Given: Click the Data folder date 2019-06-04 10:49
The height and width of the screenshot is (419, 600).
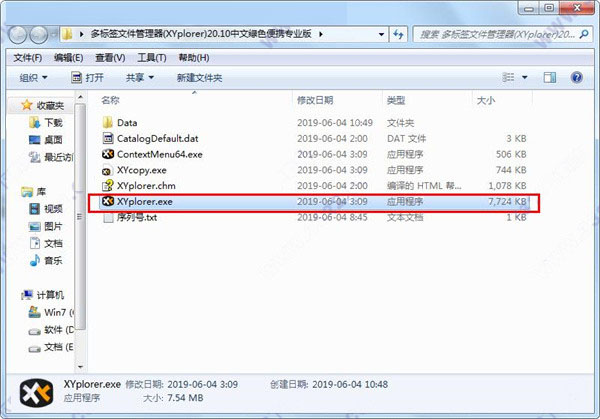Looking at the screenshot, I should click(x=335, y=122).
